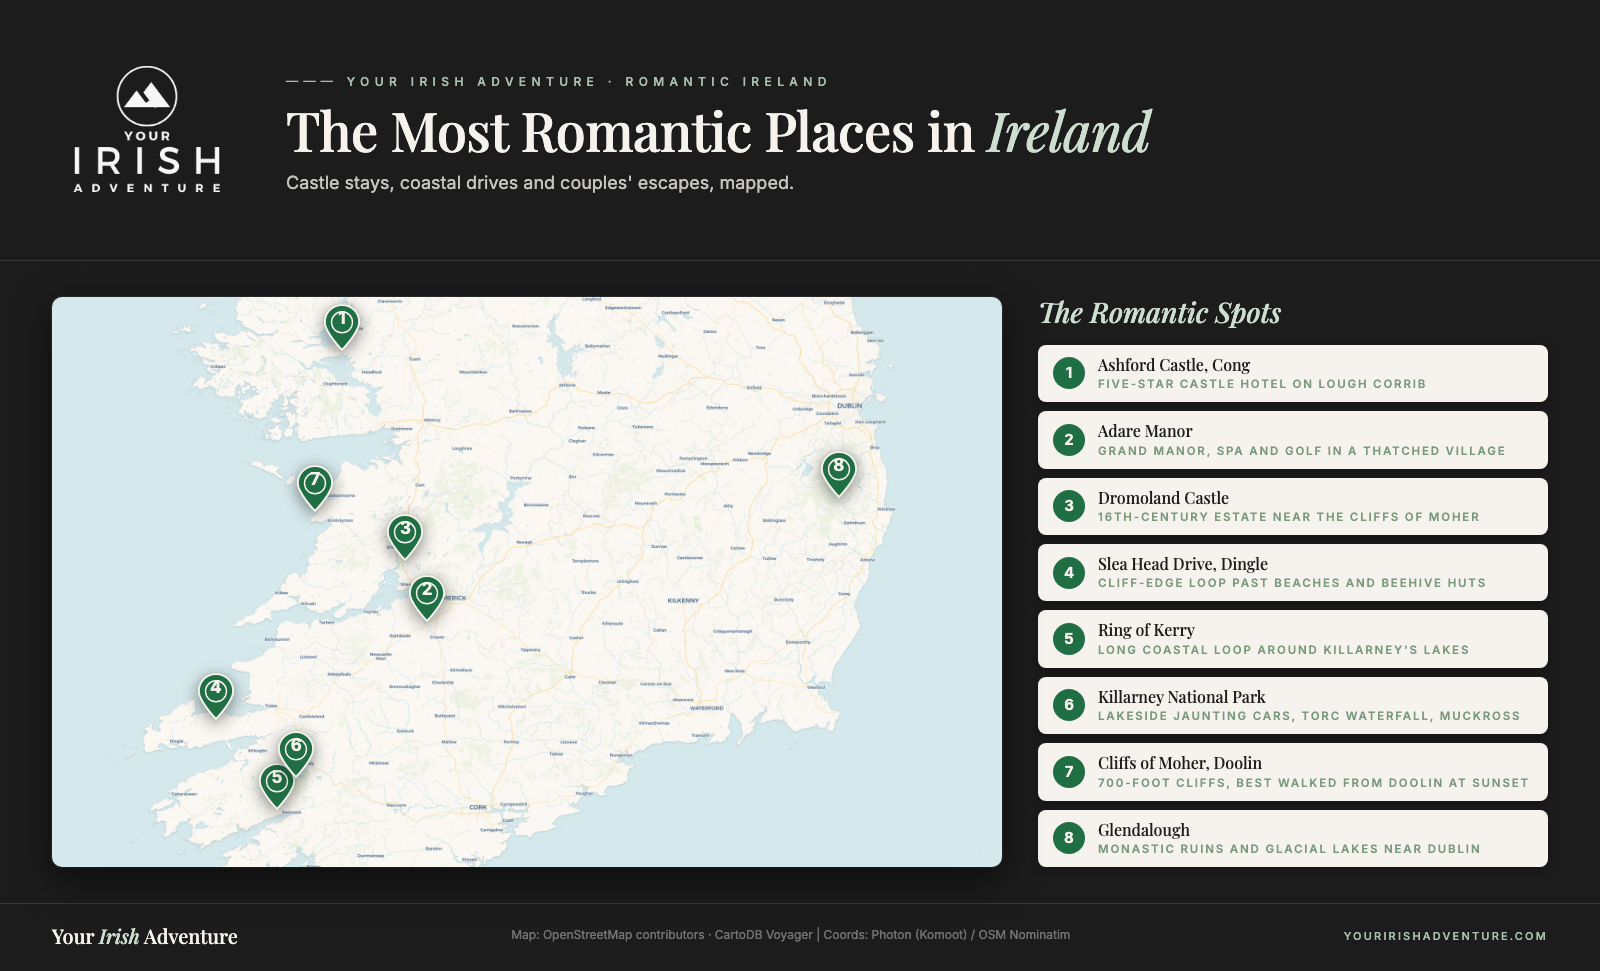
Task: Click the IRISH wordmark text under the logo
Action: (x=147, y=161)
